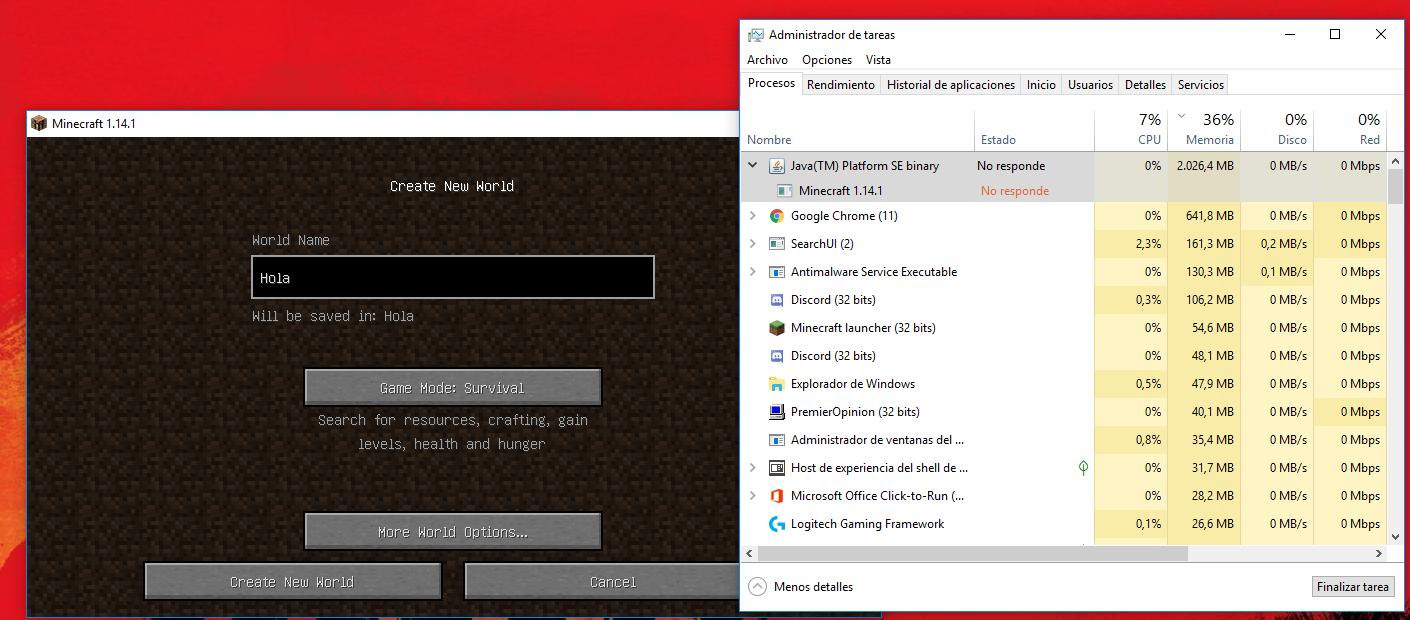Click Game Mode: Survival button in Minecraft
The height and width of the screenshot is (620, 1410).
(453, 387)
